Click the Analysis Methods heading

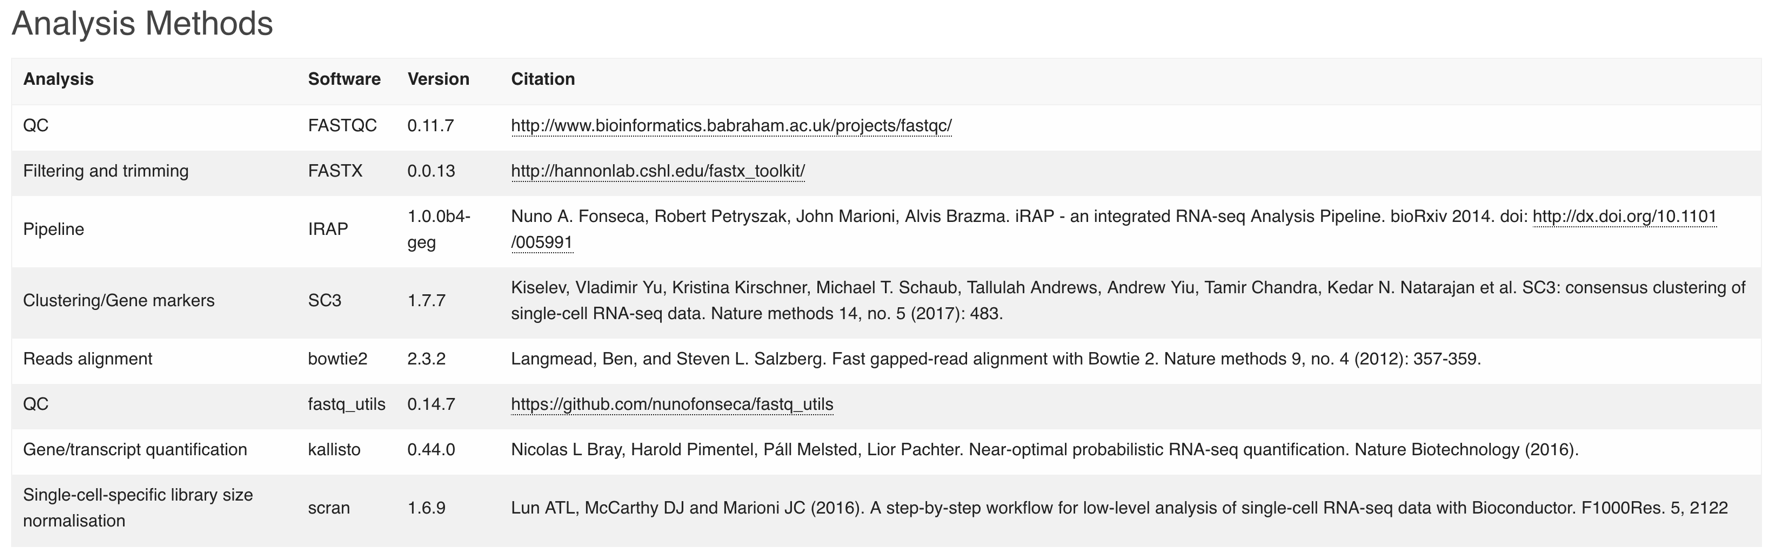(x=142, y=23)
